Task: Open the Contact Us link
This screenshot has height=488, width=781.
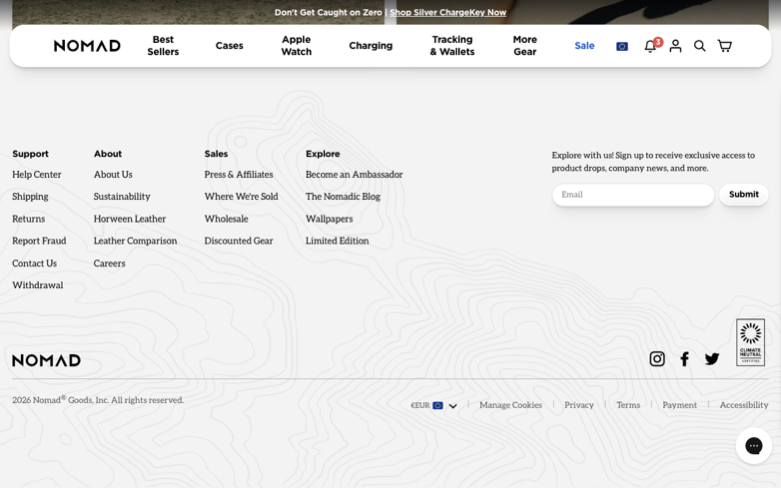Action: [34, 263]
